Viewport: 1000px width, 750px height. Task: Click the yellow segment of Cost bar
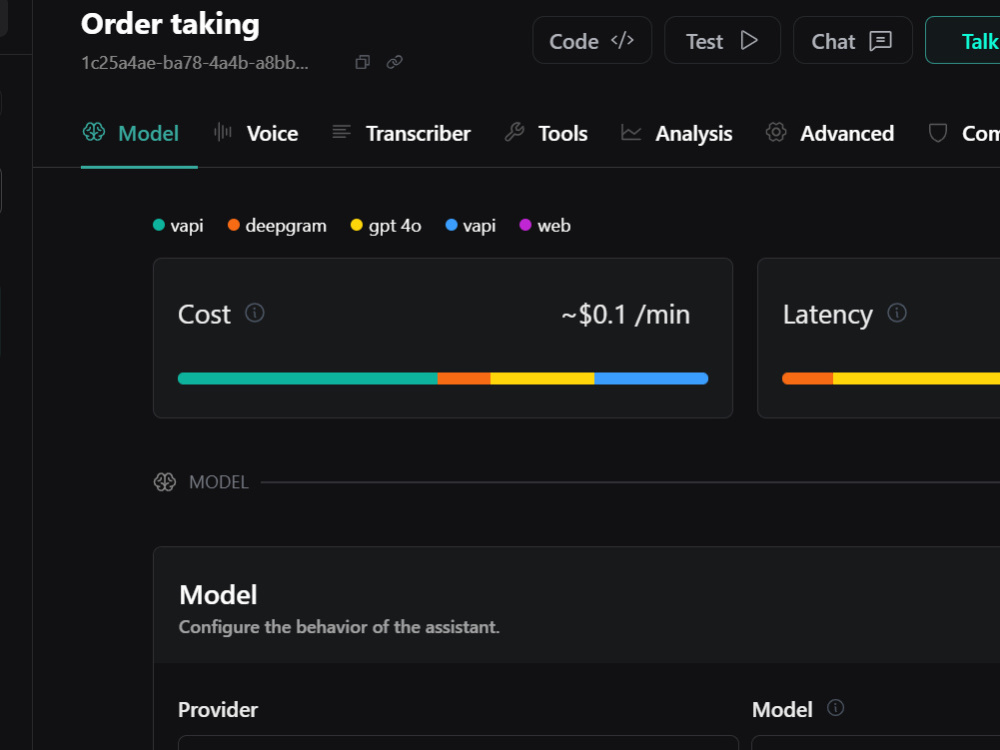(x=542, y=378)
